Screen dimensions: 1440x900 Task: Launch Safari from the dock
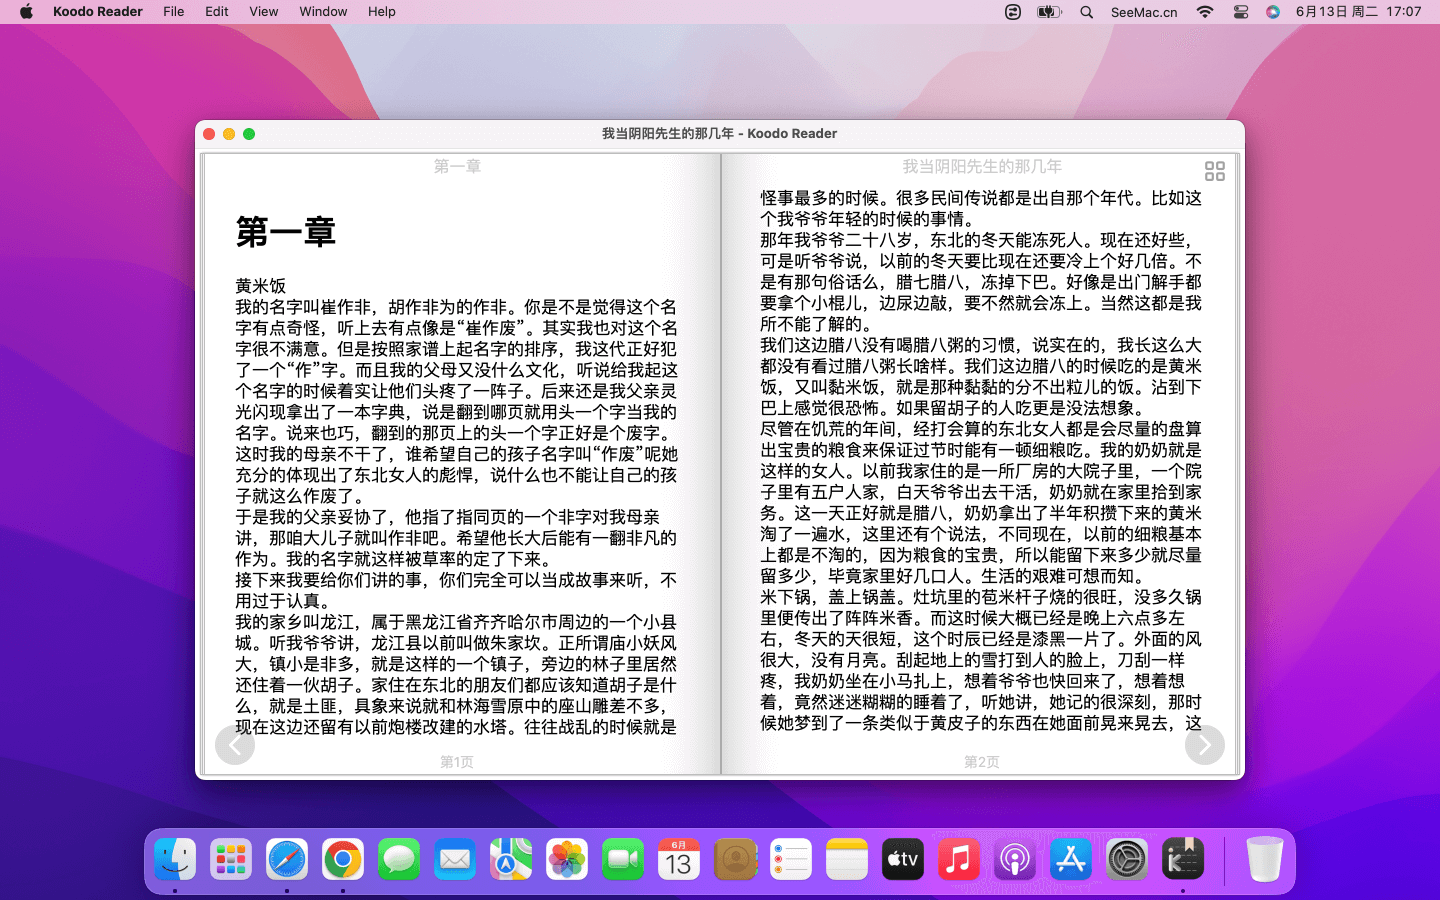pyautogui.click(x=287, y=860)
